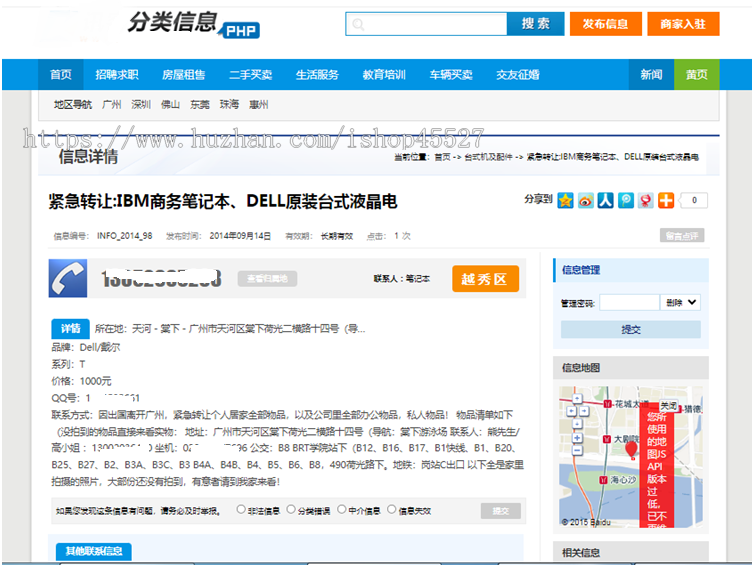The image size is (754, 567).
Task: Click the listing ID INFO_2014_98
Action: tap(125, 236)
